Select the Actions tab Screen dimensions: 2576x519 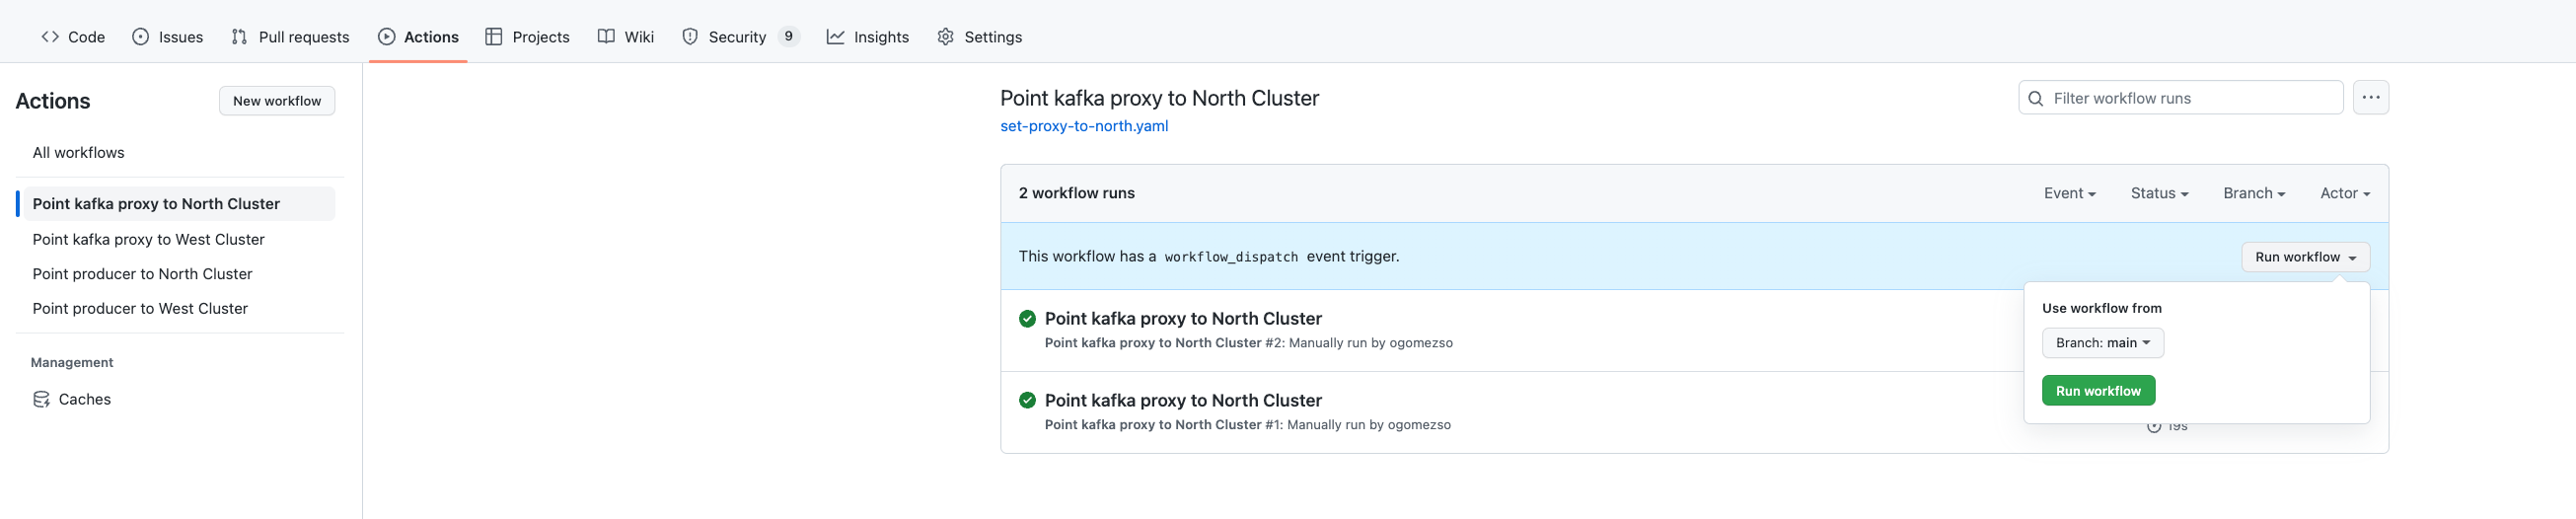(418, 37)
